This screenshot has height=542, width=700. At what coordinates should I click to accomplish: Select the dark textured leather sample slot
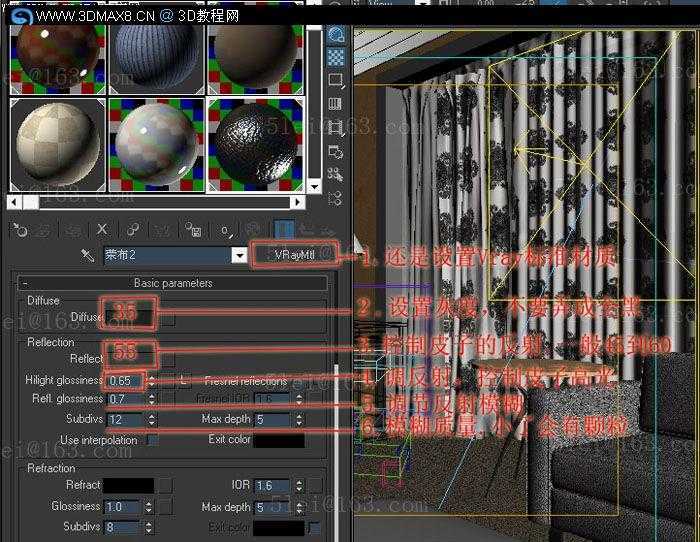click(x=255, y=145)
